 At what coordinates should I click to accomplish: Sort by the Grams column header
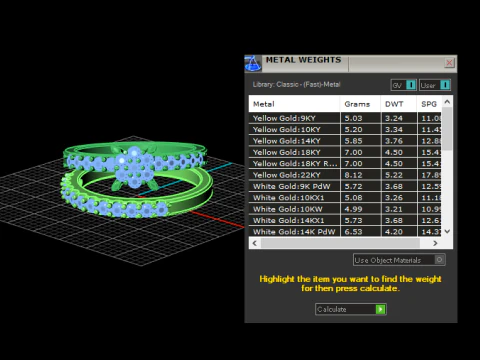tap(360, 104)
